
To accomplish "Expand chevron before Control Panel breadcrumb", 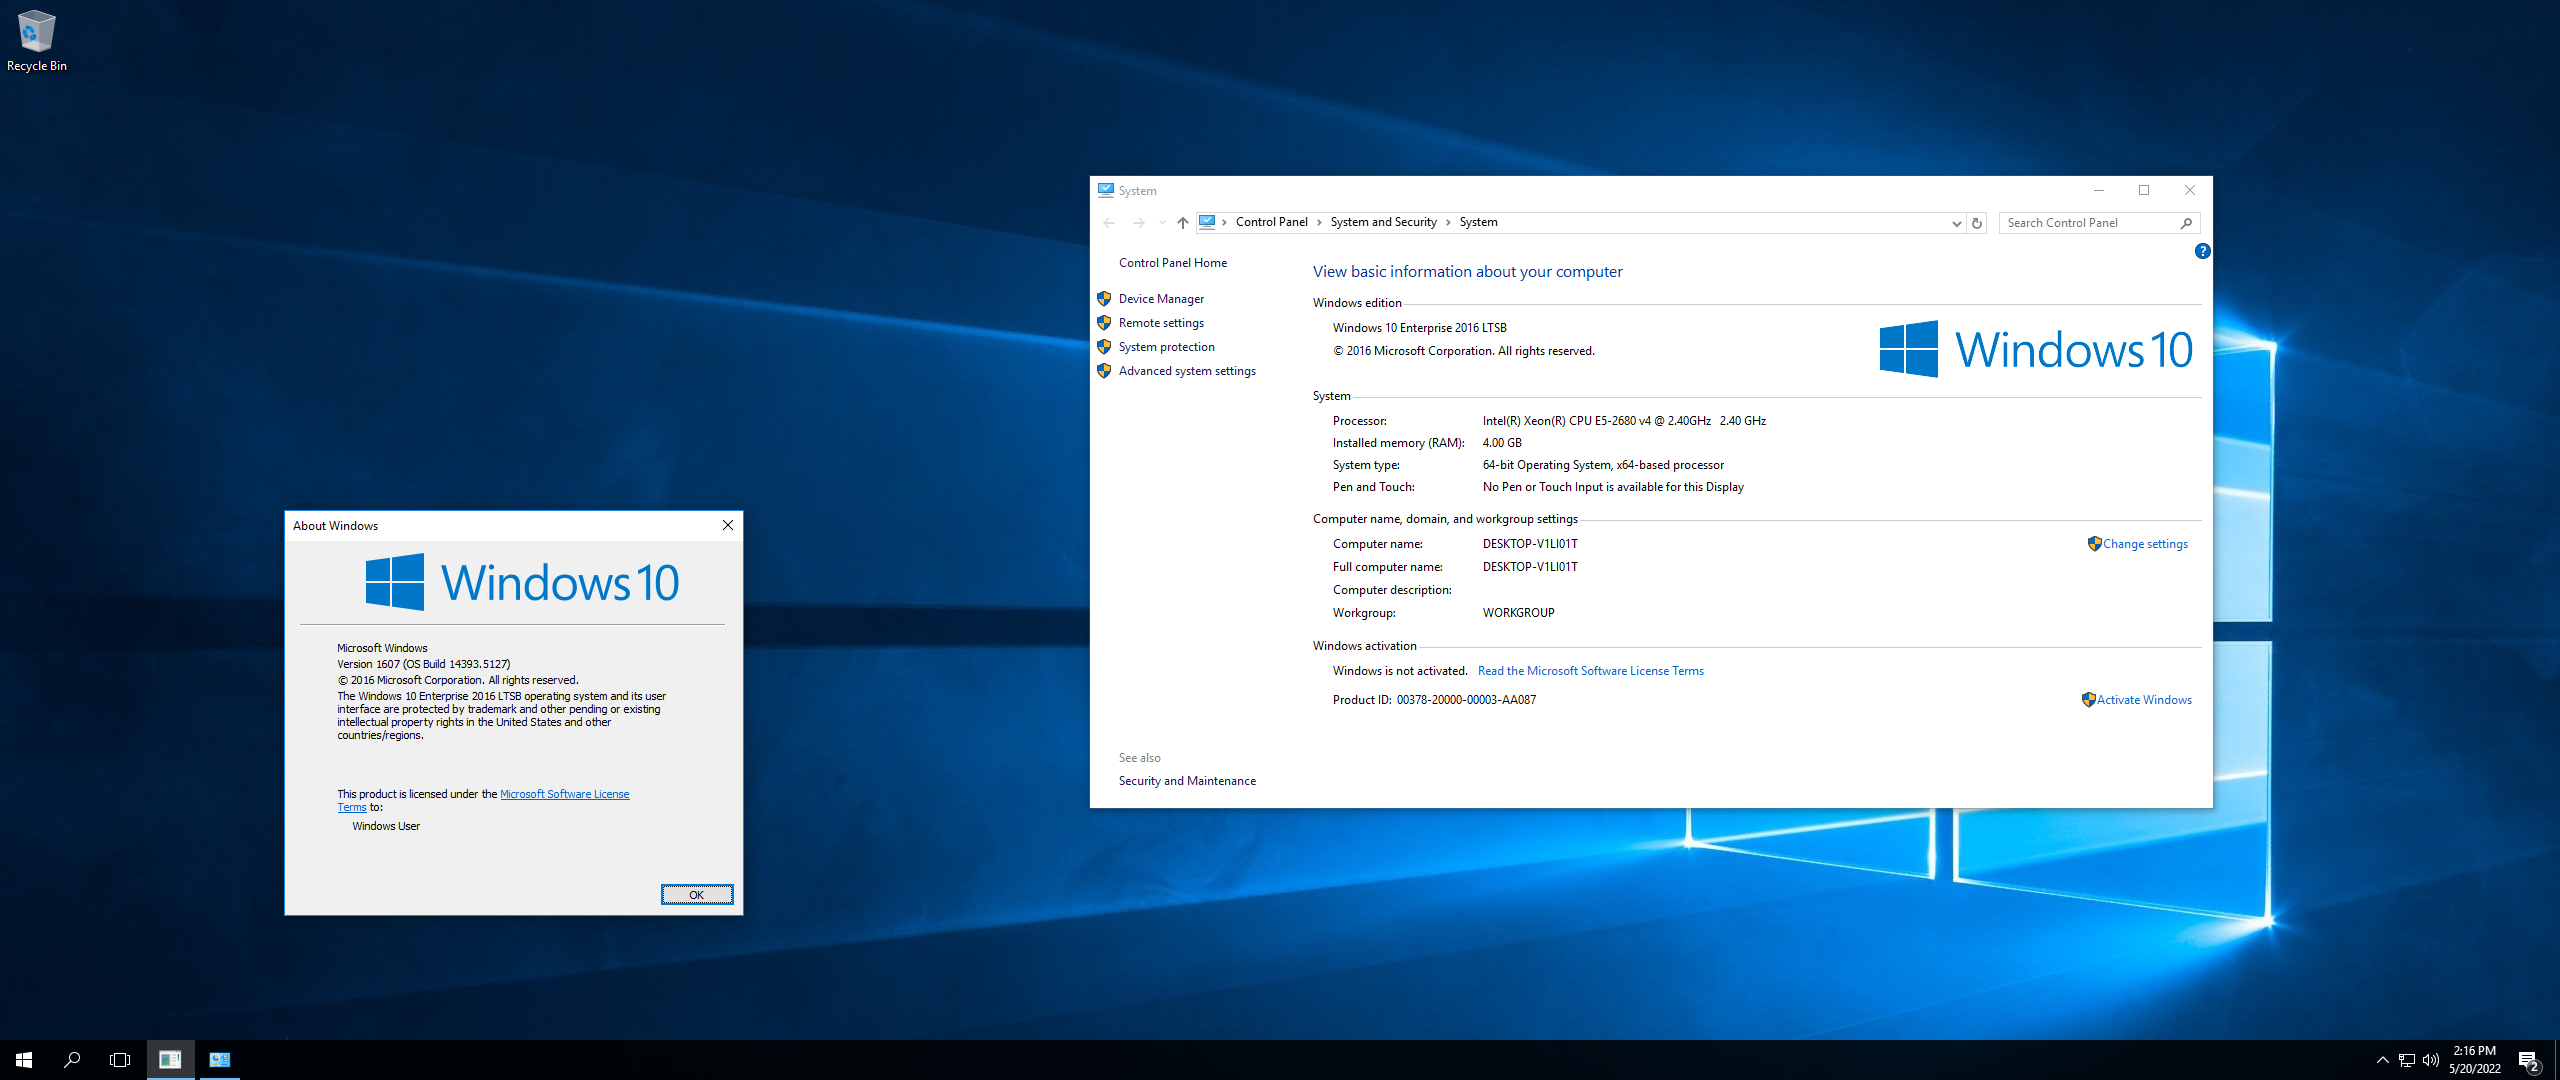I will (1224, 222).
